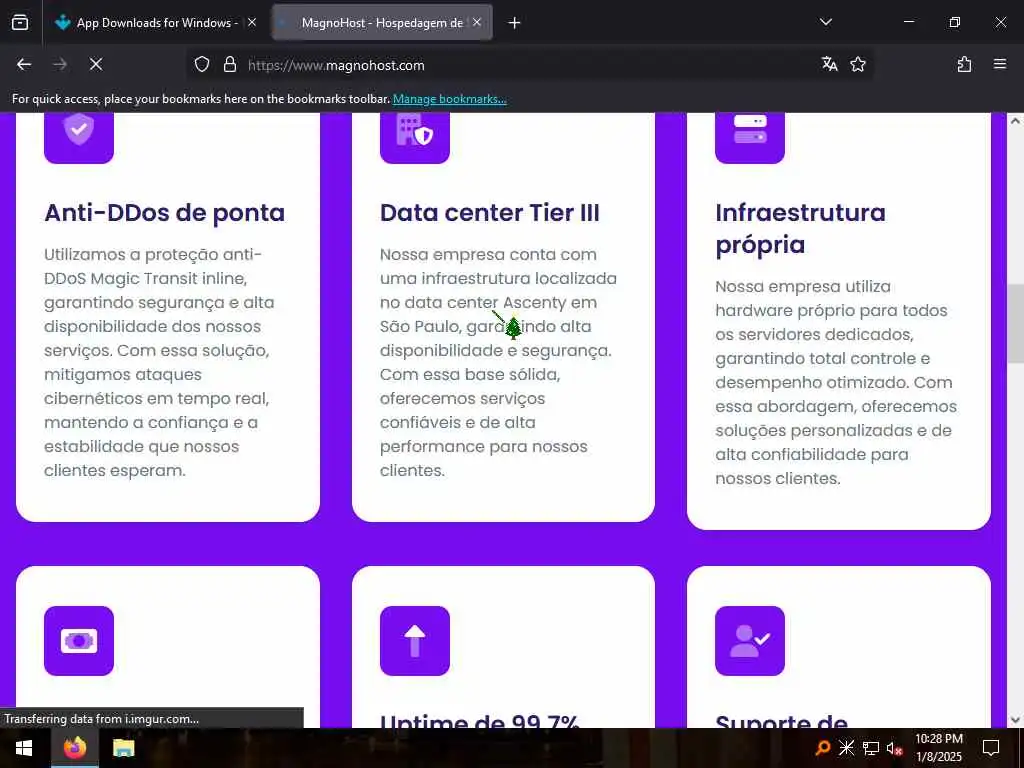Screen dimensions: 1024x768
Task: Click the vertical scrollbar thumb
Action: (x=1016, y=323)
